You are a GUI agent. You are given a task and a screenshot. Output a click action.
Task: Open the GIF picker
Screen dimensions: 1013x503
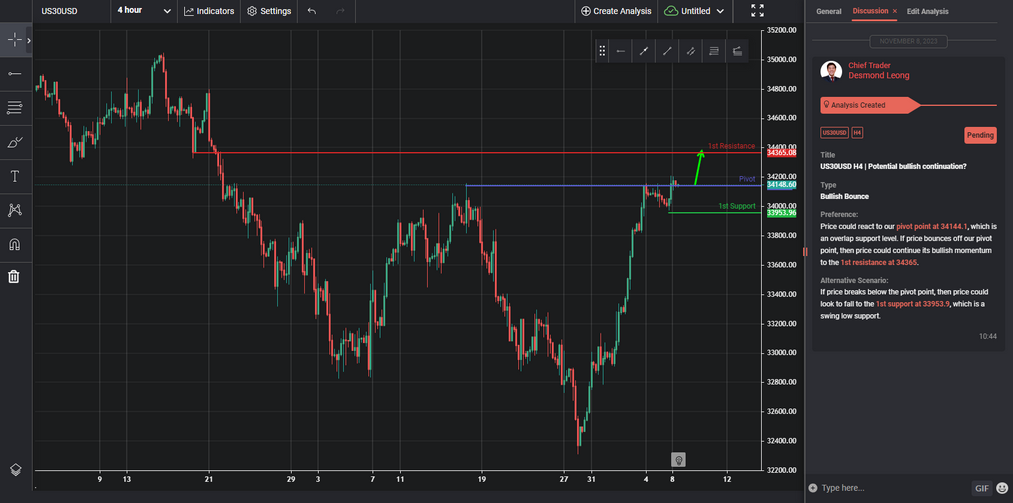tap(981, 488)
